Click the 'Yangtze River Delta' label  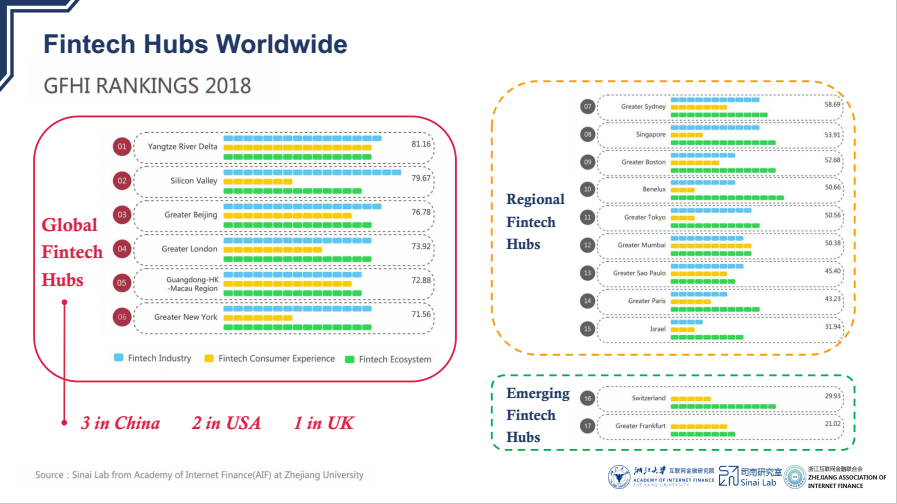(x=182, y=146)
